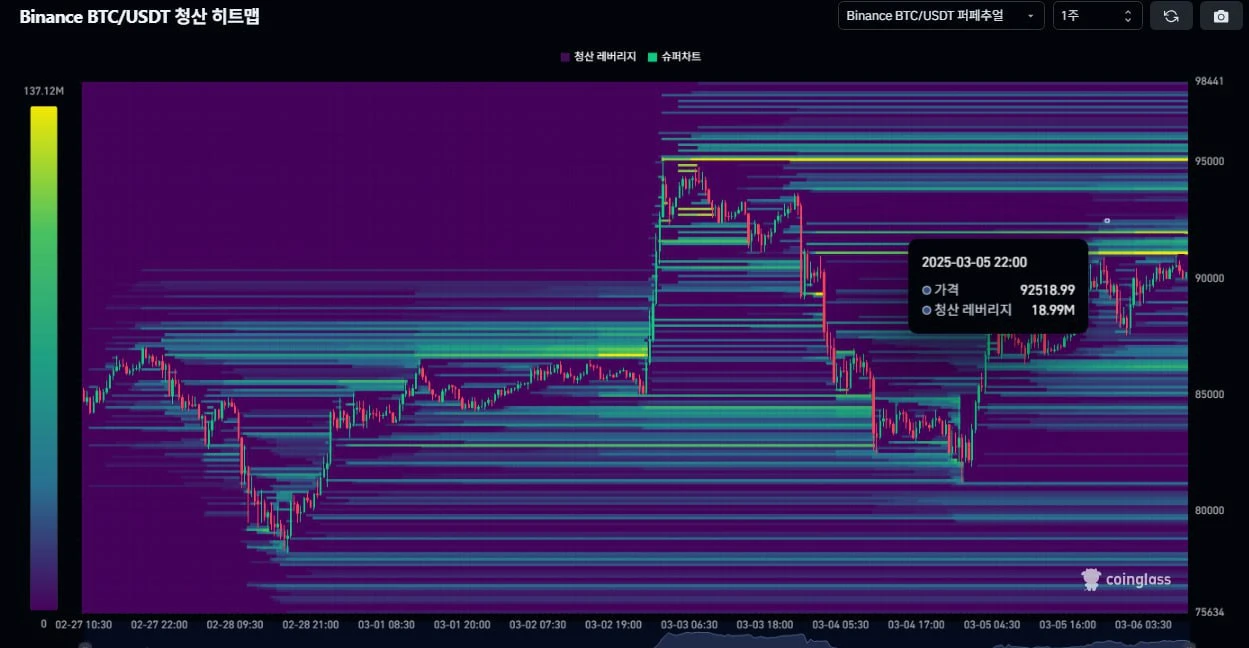Screen dimensions: 1249x648
Task: Click the purple 청산 레버리지 legend swatch
Action: point(565,57)
